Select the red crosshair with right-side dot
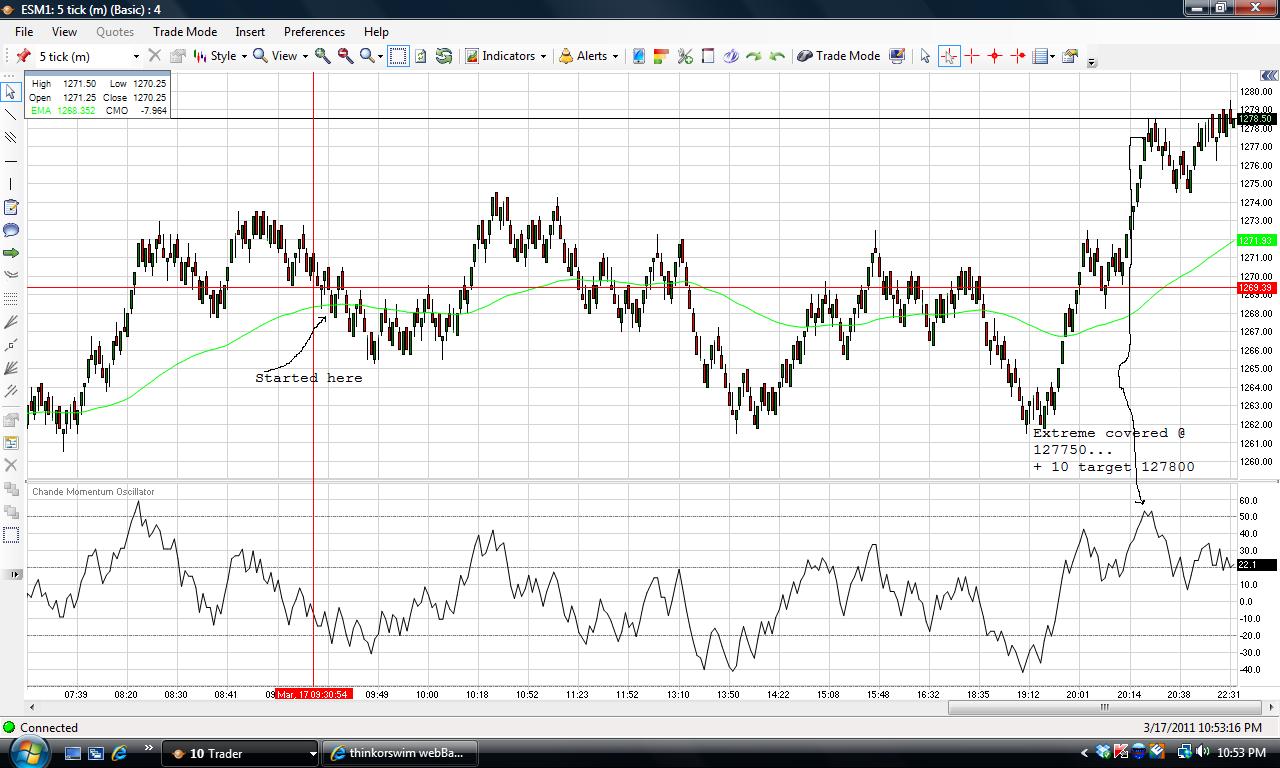Screen dimensions: 1280x768 (x=1018, y=56)
